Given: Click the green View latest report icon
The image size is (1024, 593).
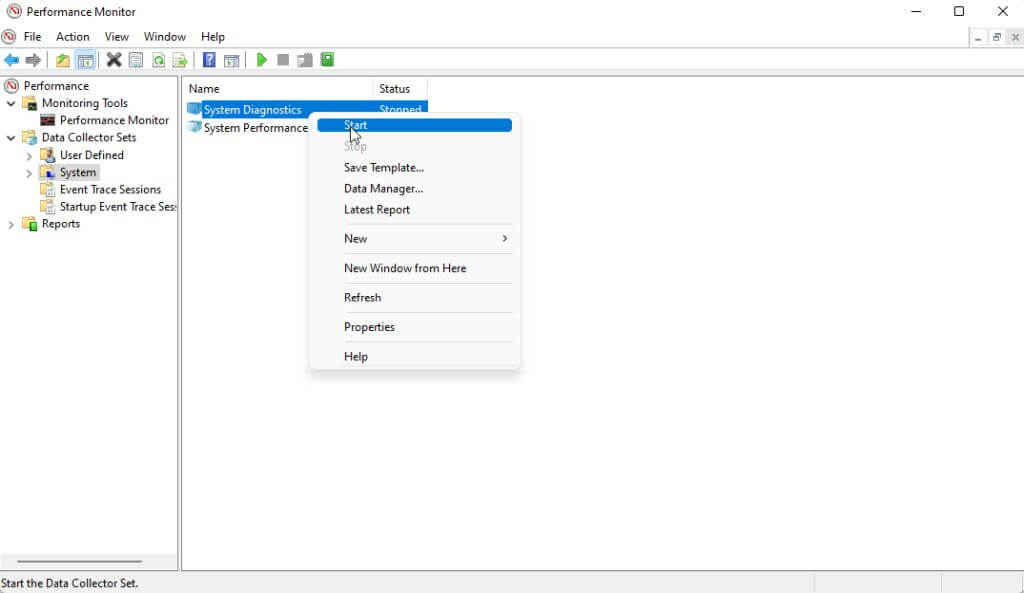Looking at the screenshot, I should [327, 60].
